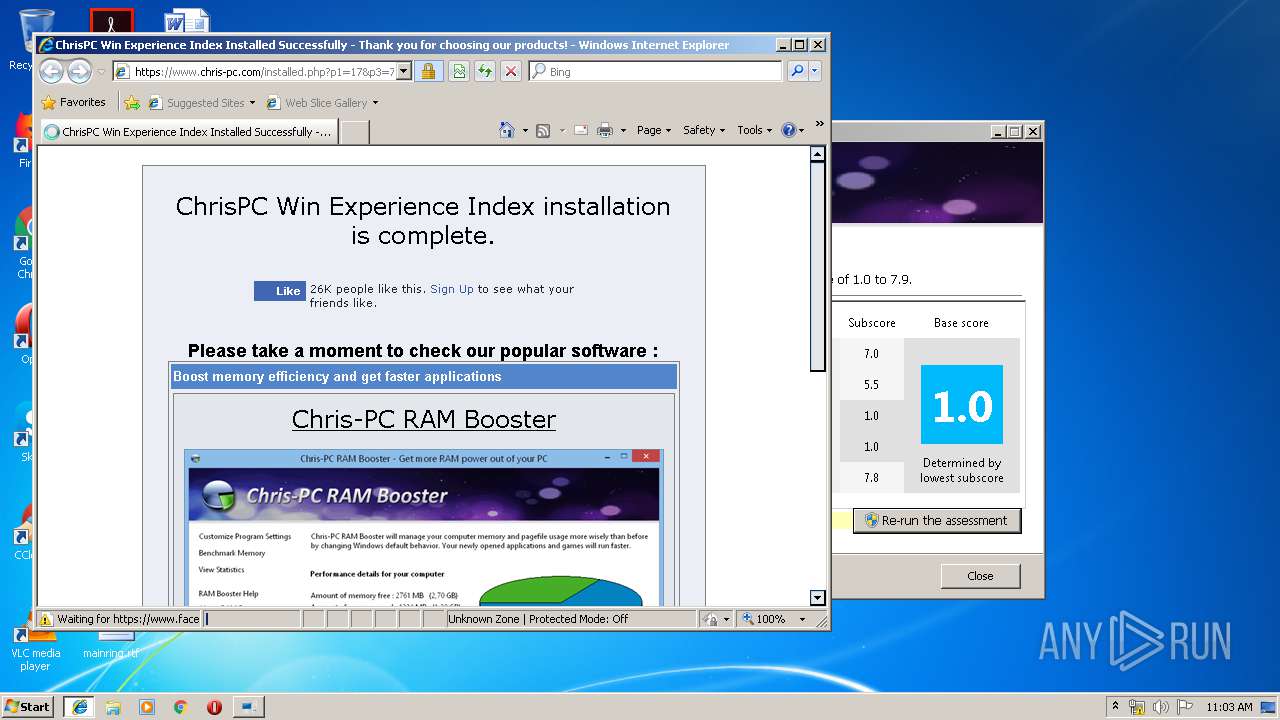Image resolution: width=1280 pixels, height=720 pixels.
Task: Select the ChrisPC Win Experience Index tab
Action: tap(188, 131)
